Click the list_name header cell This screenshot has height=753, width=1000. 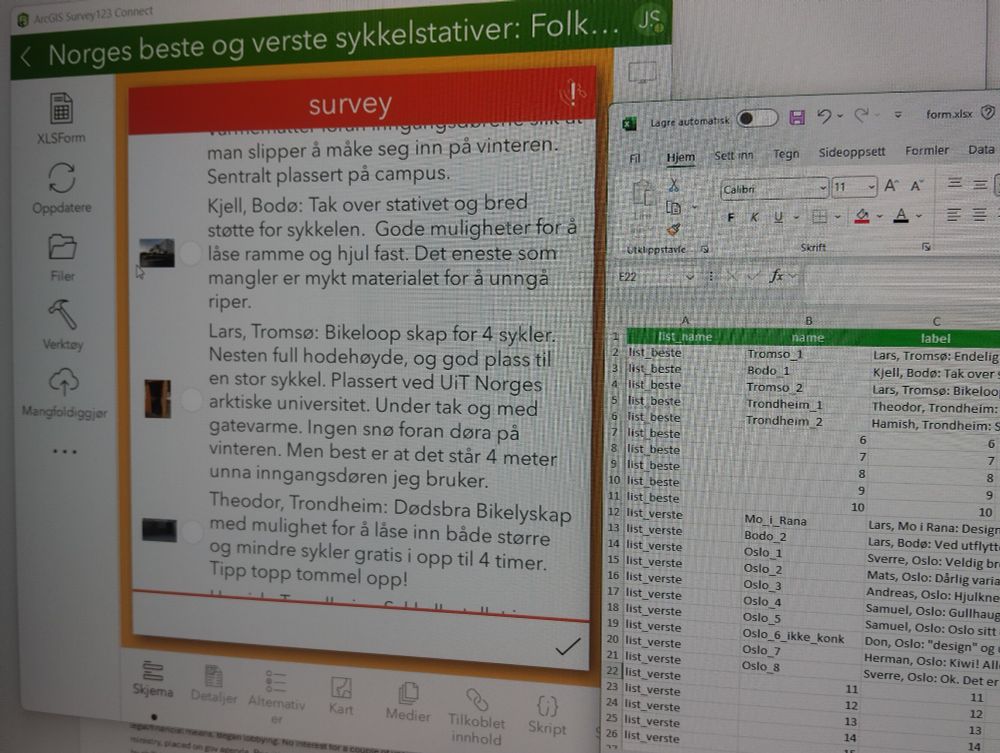(684, 337)
